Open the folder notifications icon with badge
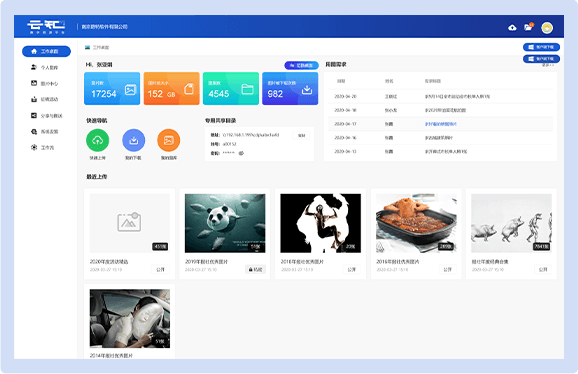578x374 pixels. (529, 27)
